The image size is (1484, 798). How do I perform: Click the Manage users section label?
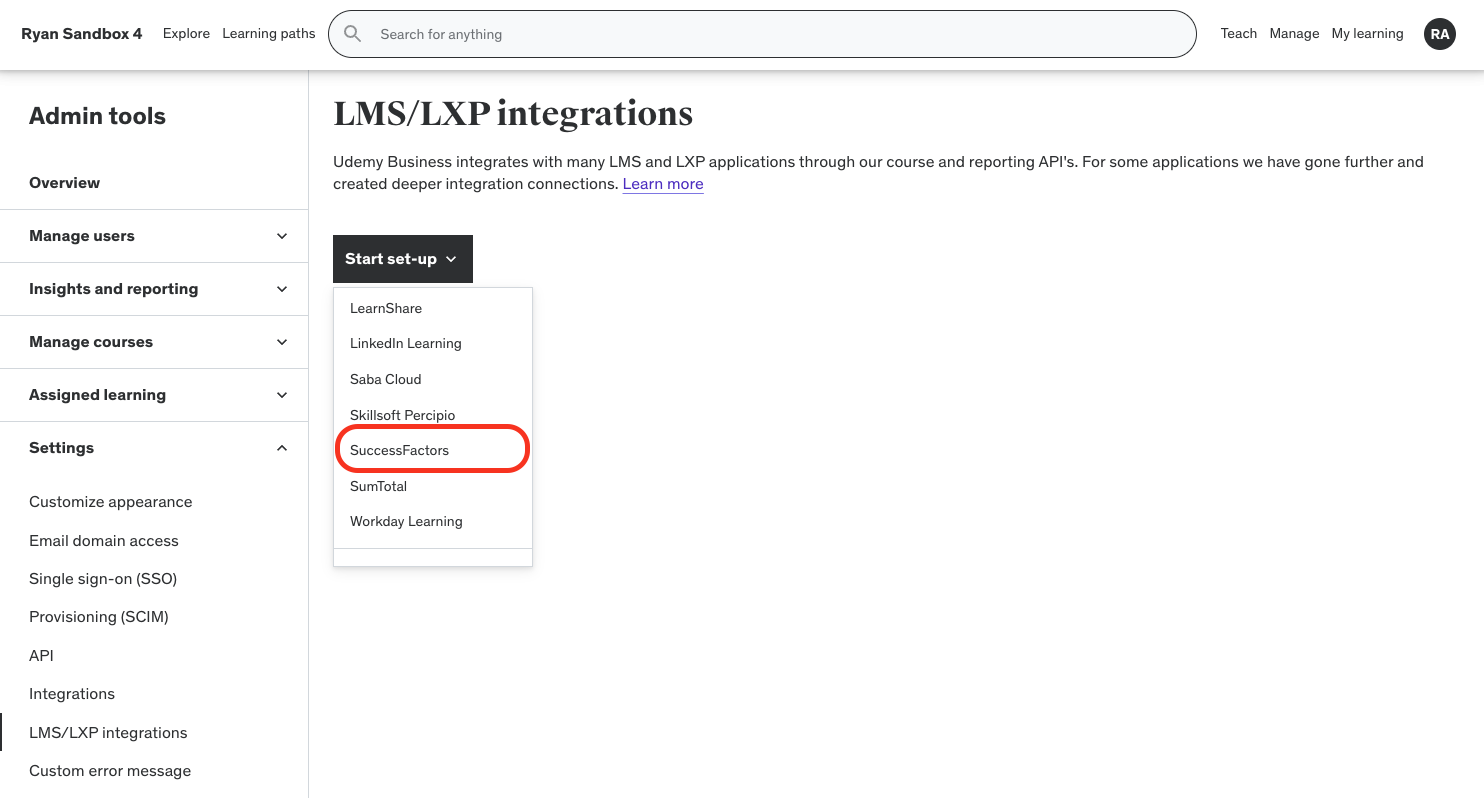[82, 236]
